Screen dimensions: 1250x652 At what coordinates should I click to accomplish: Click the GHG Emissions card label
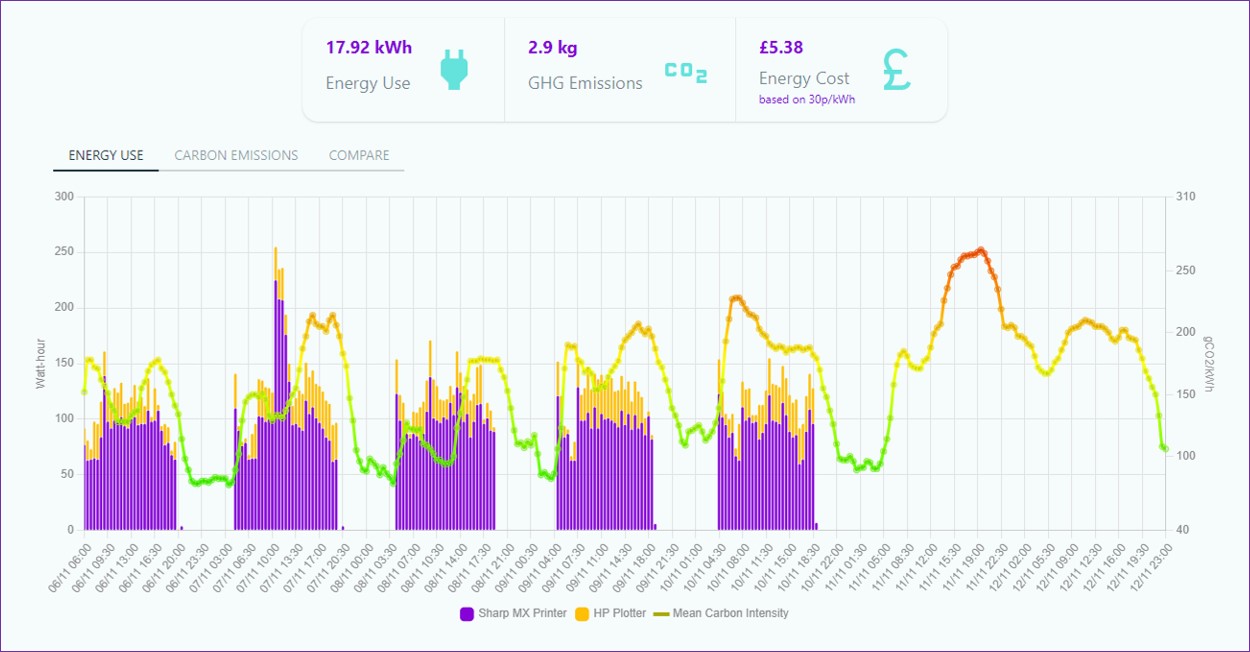point(585,83)
